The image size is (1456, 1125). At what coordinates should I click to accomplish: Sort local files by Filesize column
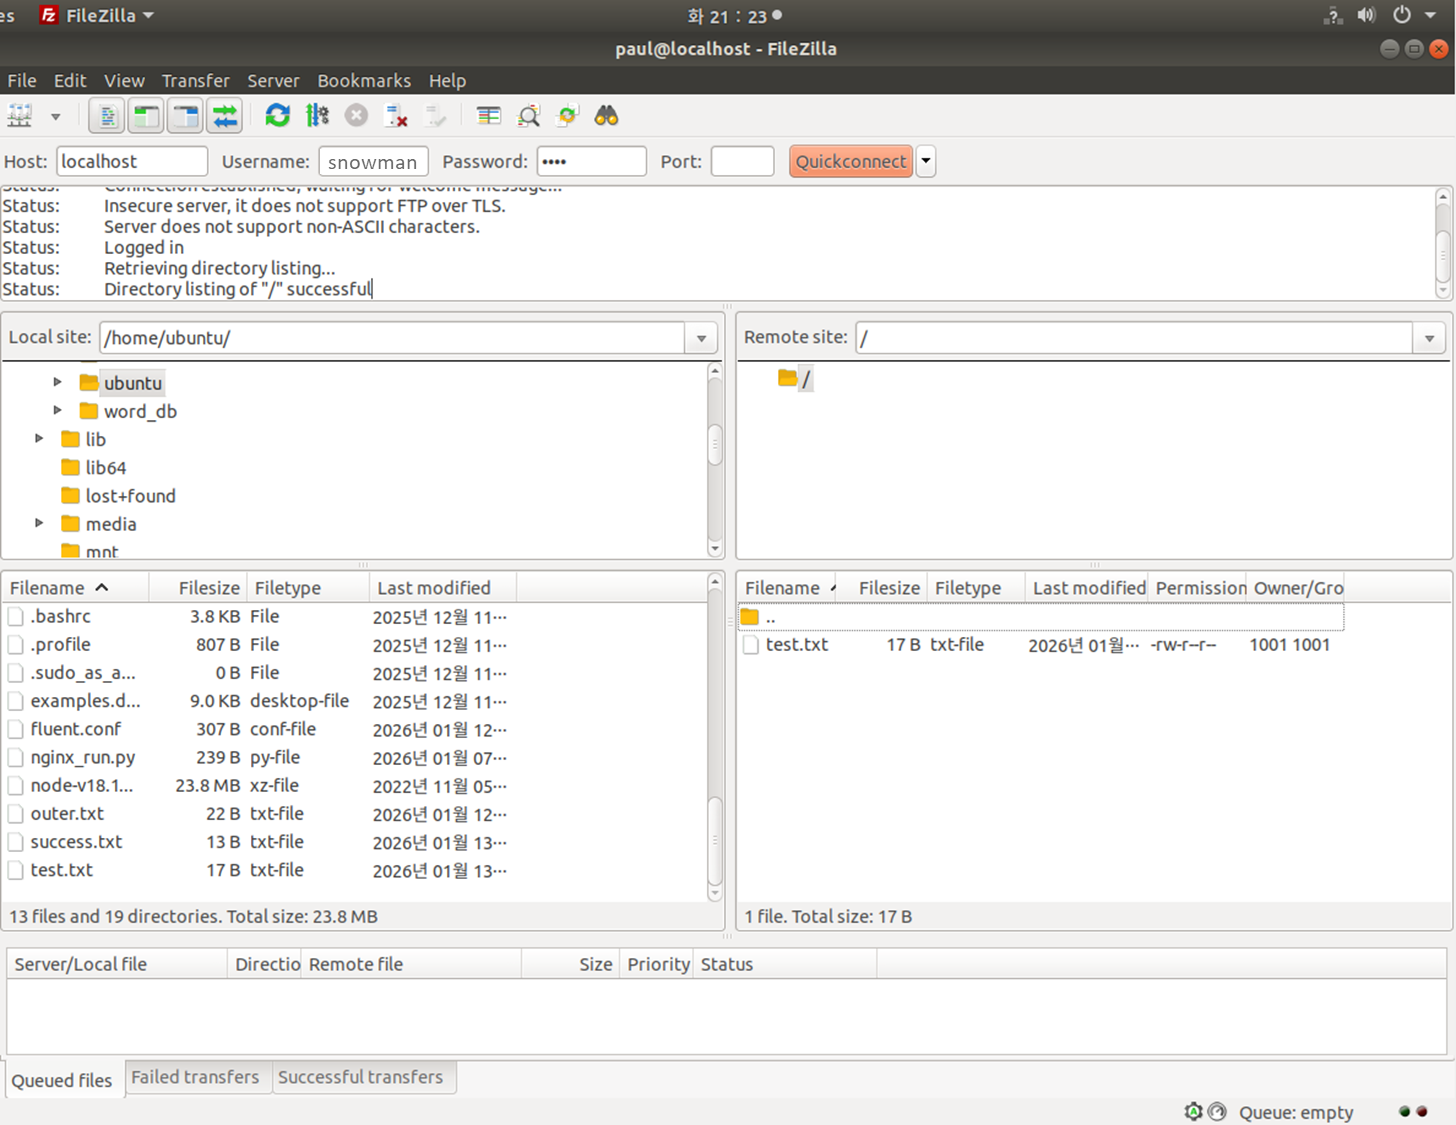pos(197,588)
